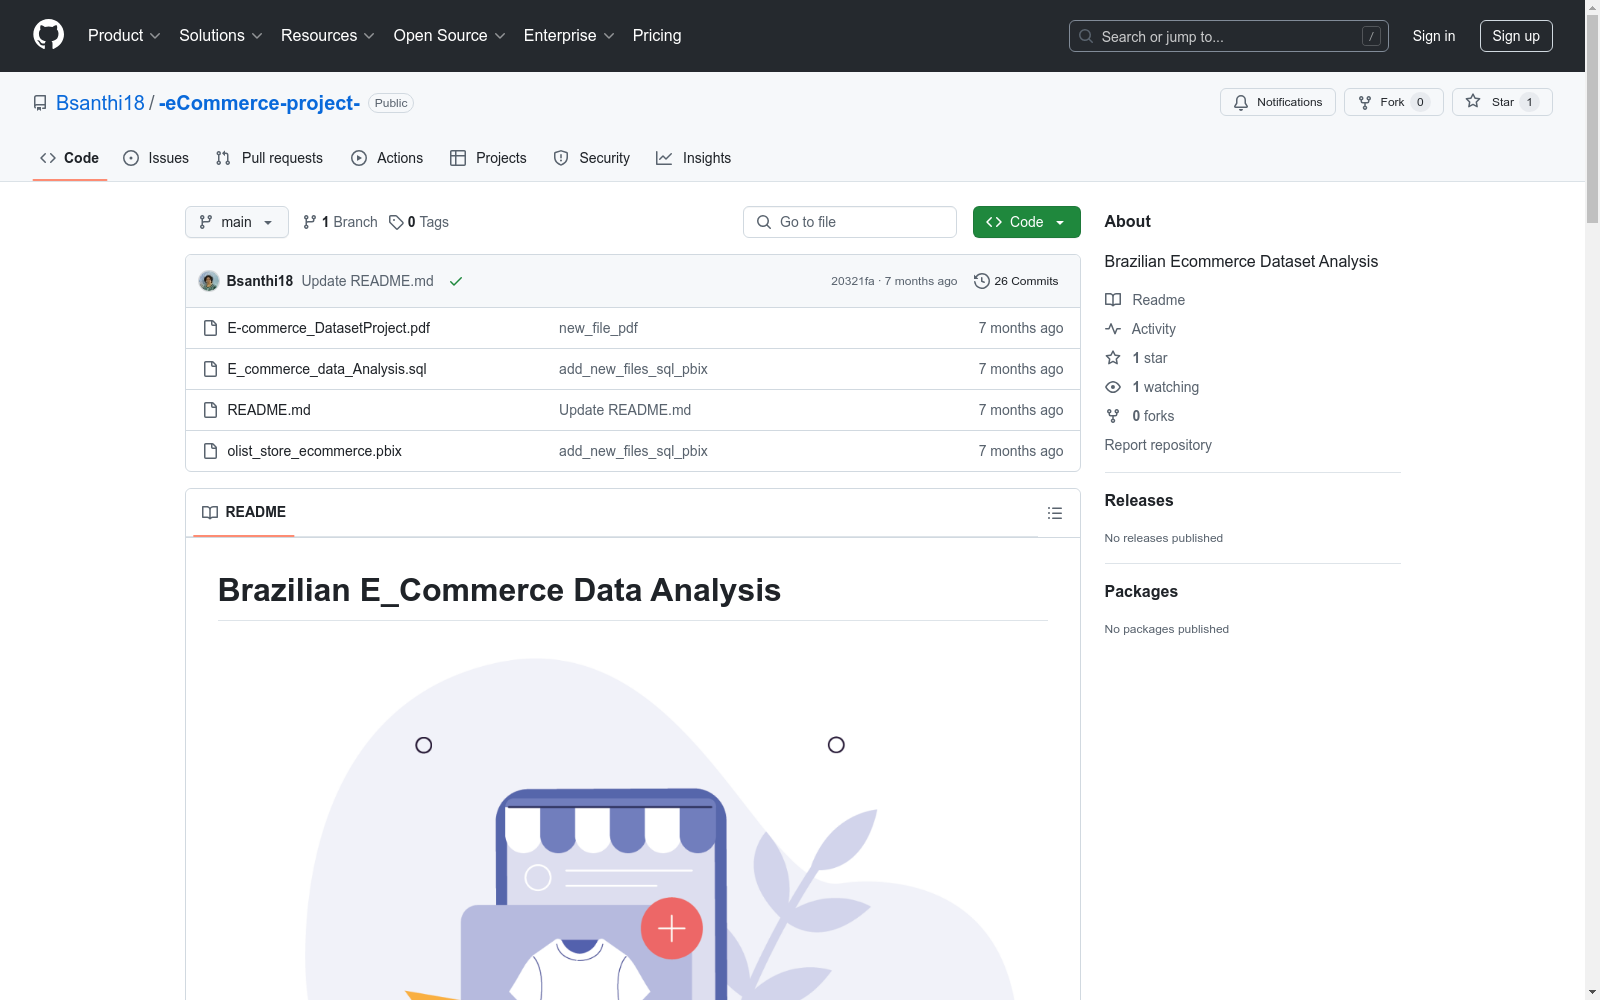Open the Bsanthi18 owner link
This screenshot has height=1000, width=1600.
(x=100, y=103)
